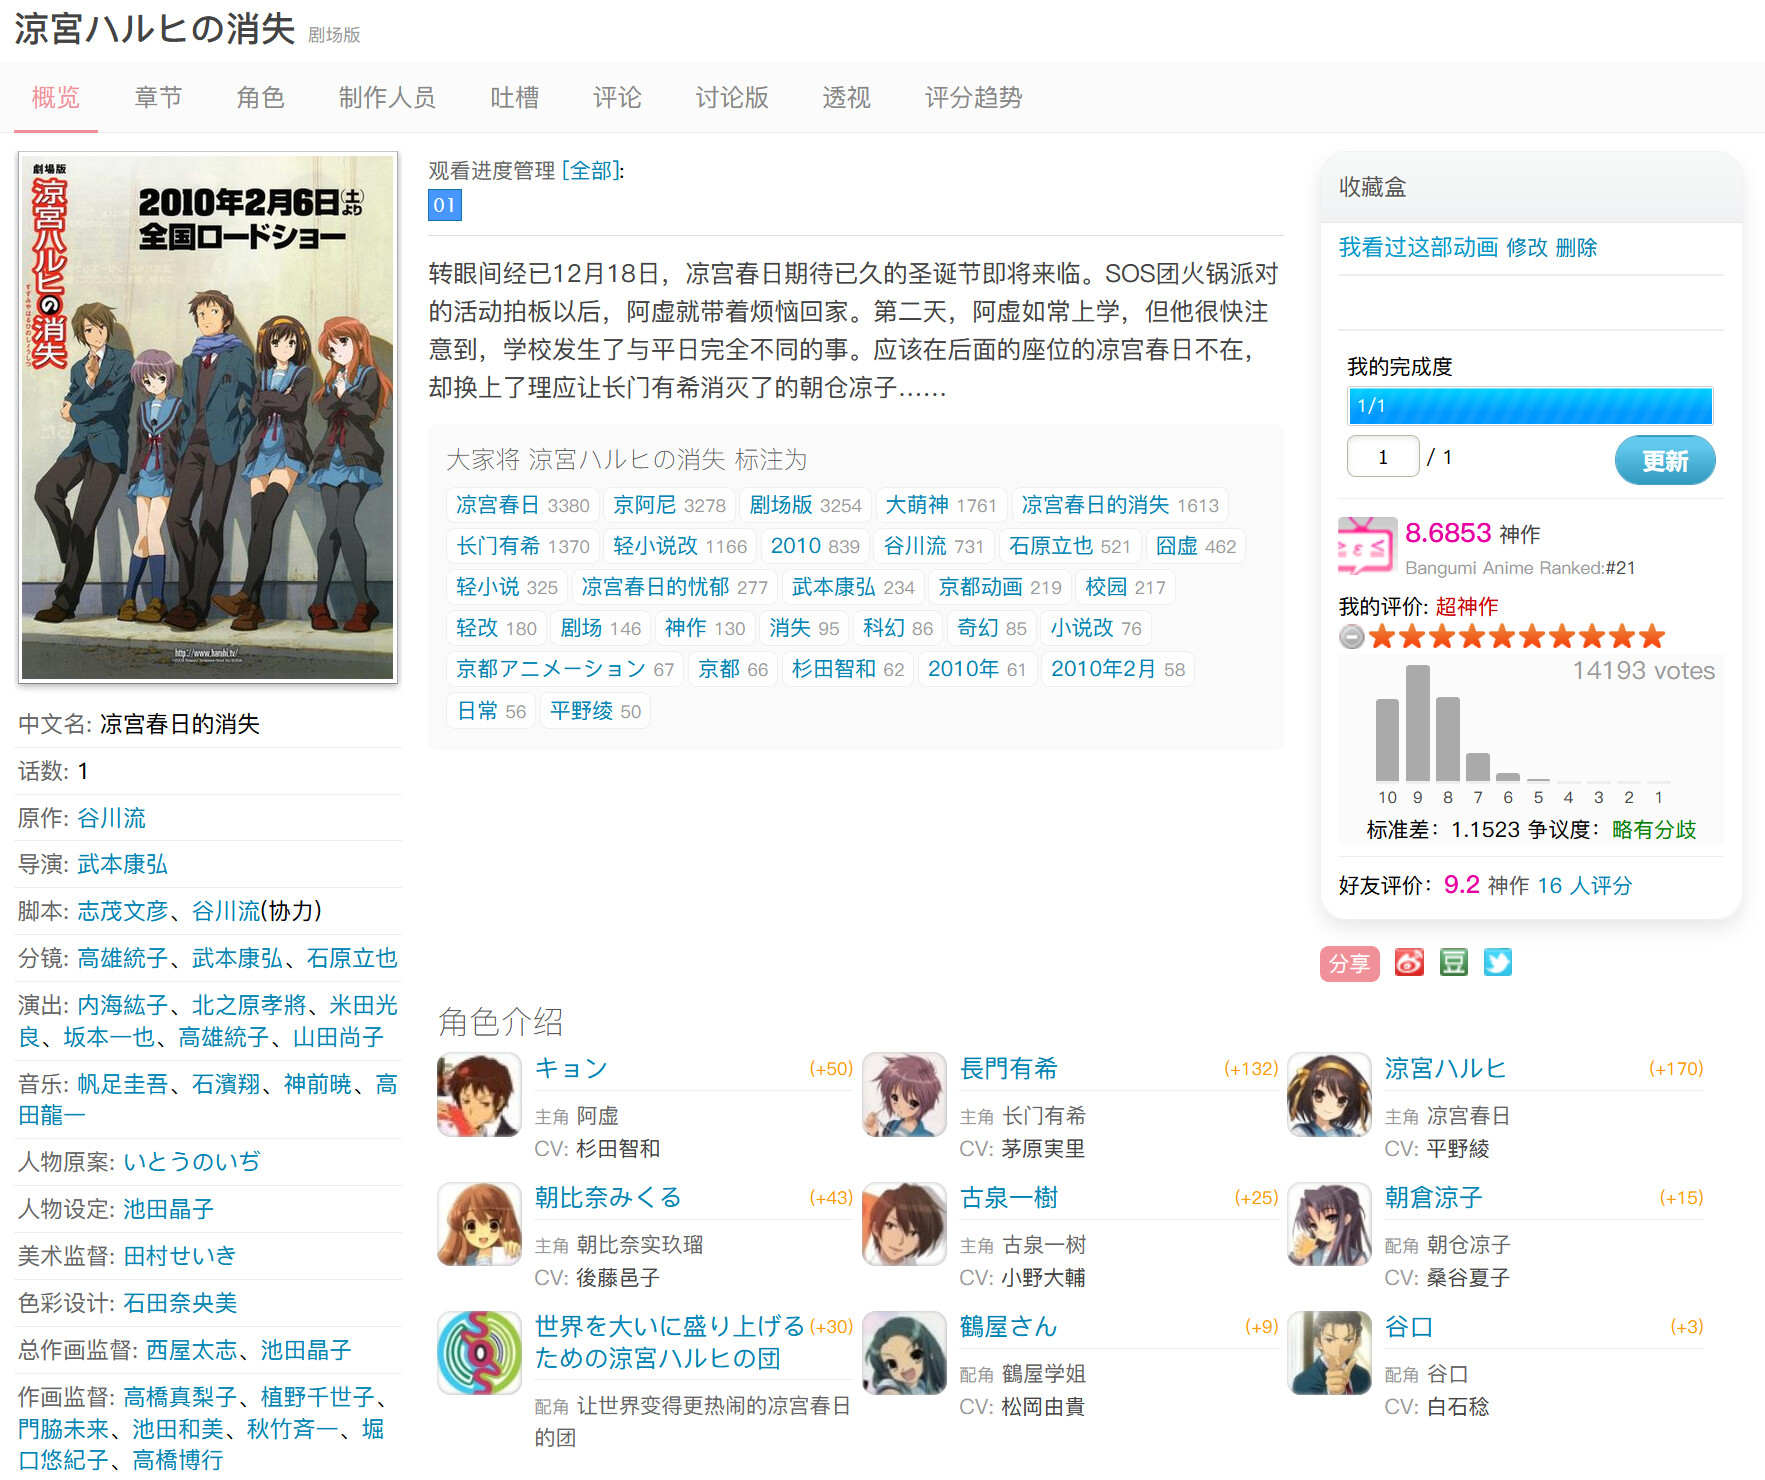Open CV 平野綾 link
Image resolution: width=1765 pixels, height=1480 pixels.
(x=1458, y=1149)
